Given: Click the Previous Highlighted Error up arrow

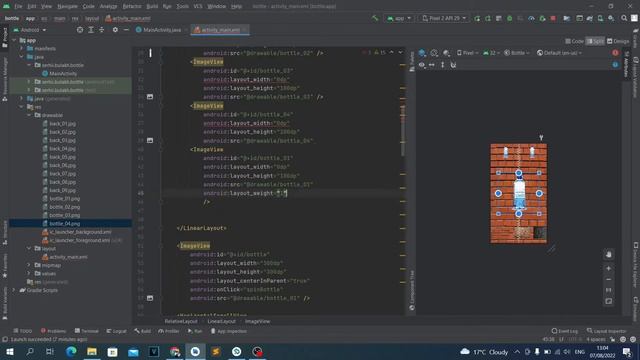Looking at the screenshot, I should pos(391,52).
